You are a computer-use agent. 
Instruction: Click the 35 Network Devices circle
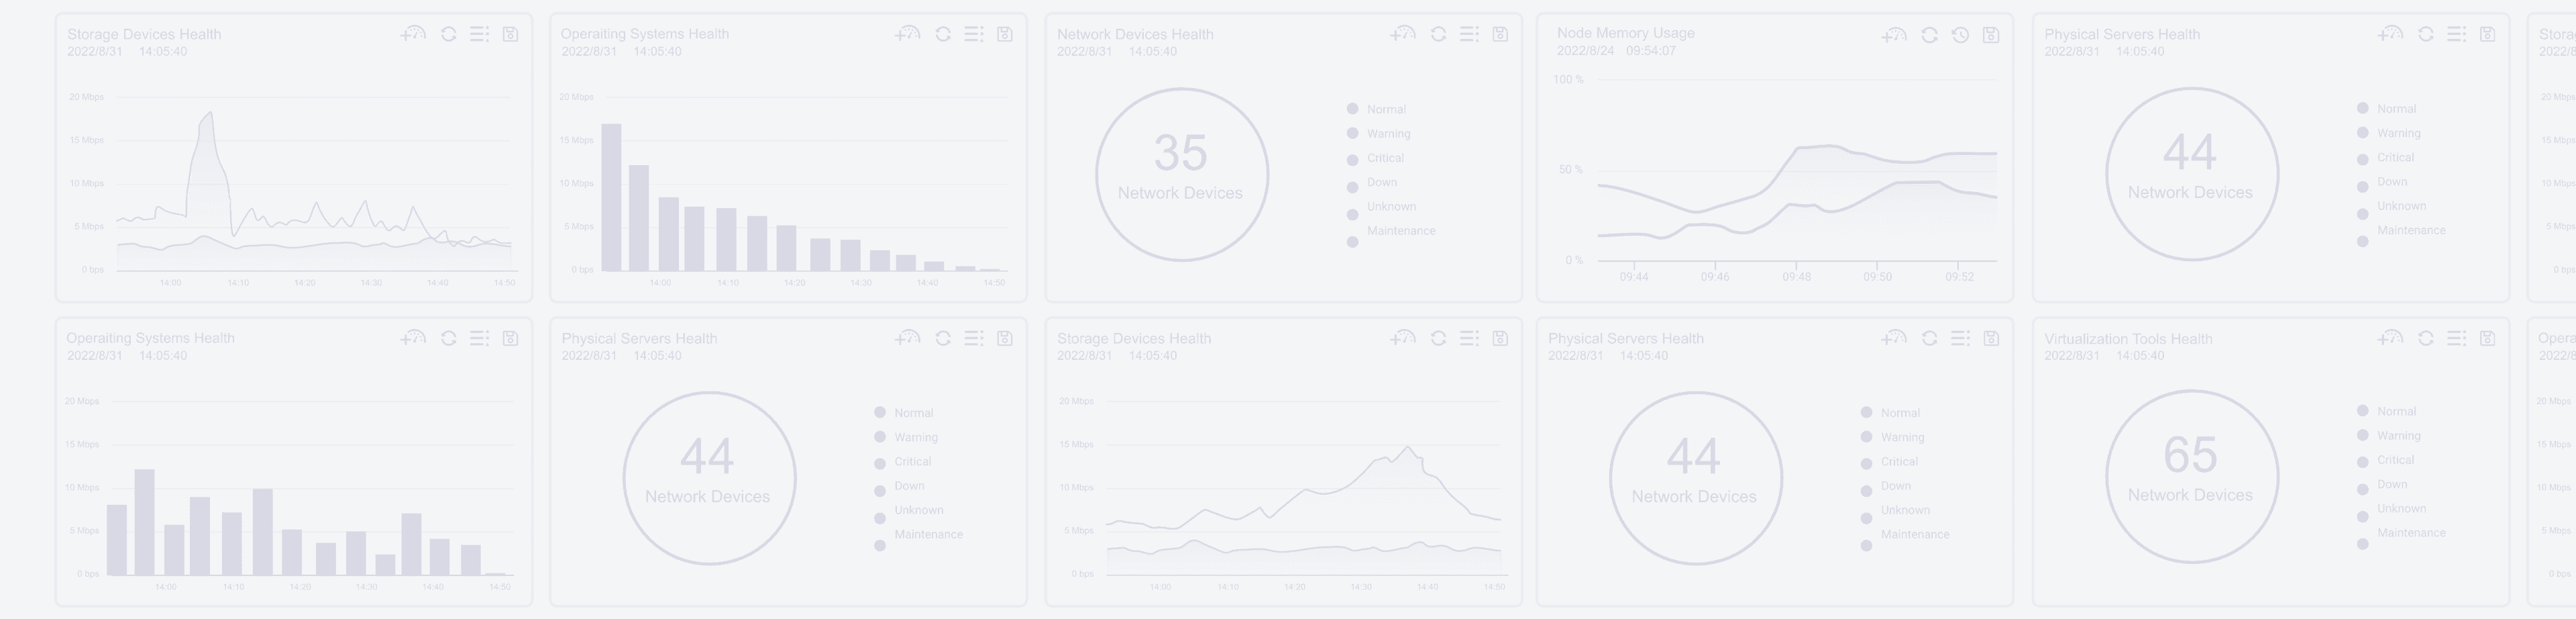coord(1181,174)
